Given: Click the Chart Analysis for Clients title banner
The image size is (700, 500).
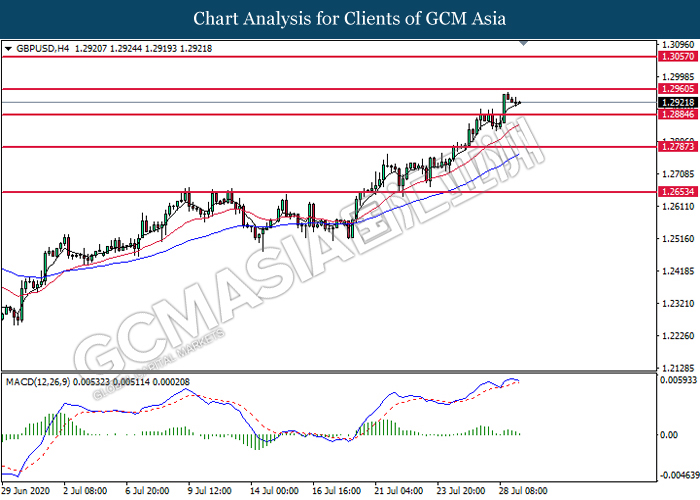Looking at the screenshot, I should (x=349, y=19).
